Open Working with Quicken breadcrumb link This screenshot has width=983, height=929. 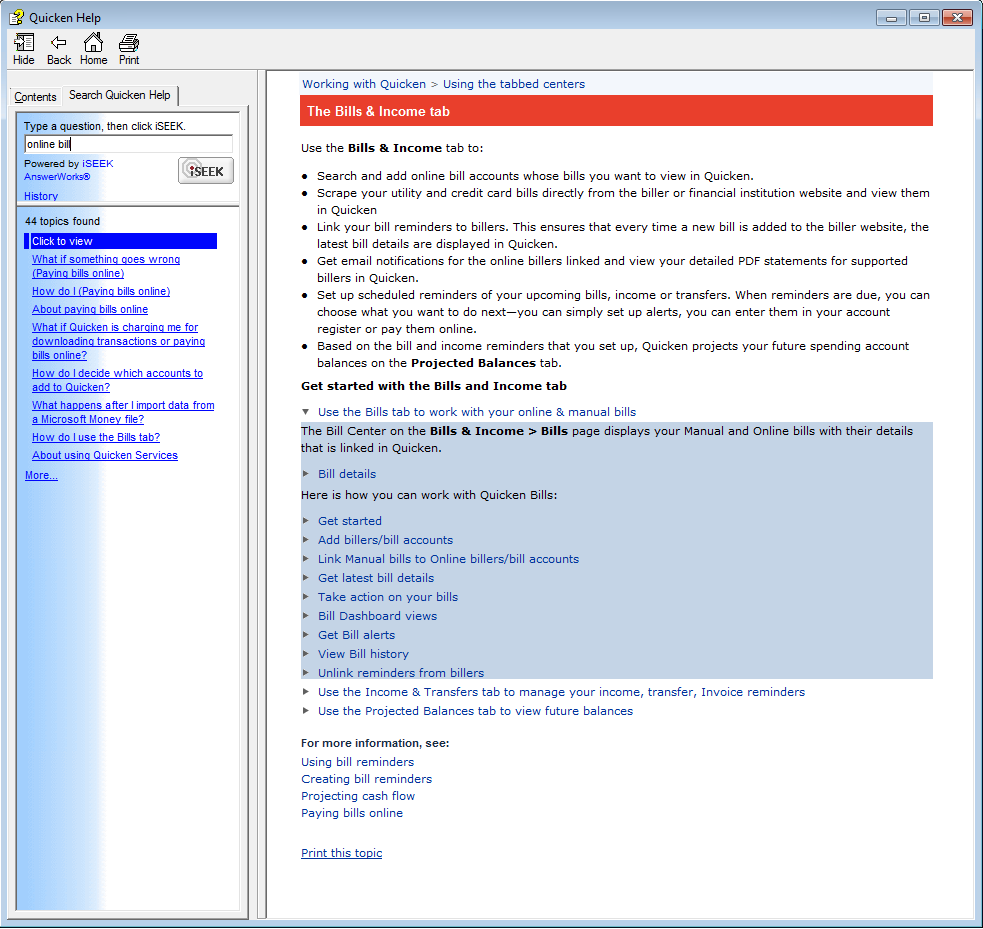click(364, 84)
